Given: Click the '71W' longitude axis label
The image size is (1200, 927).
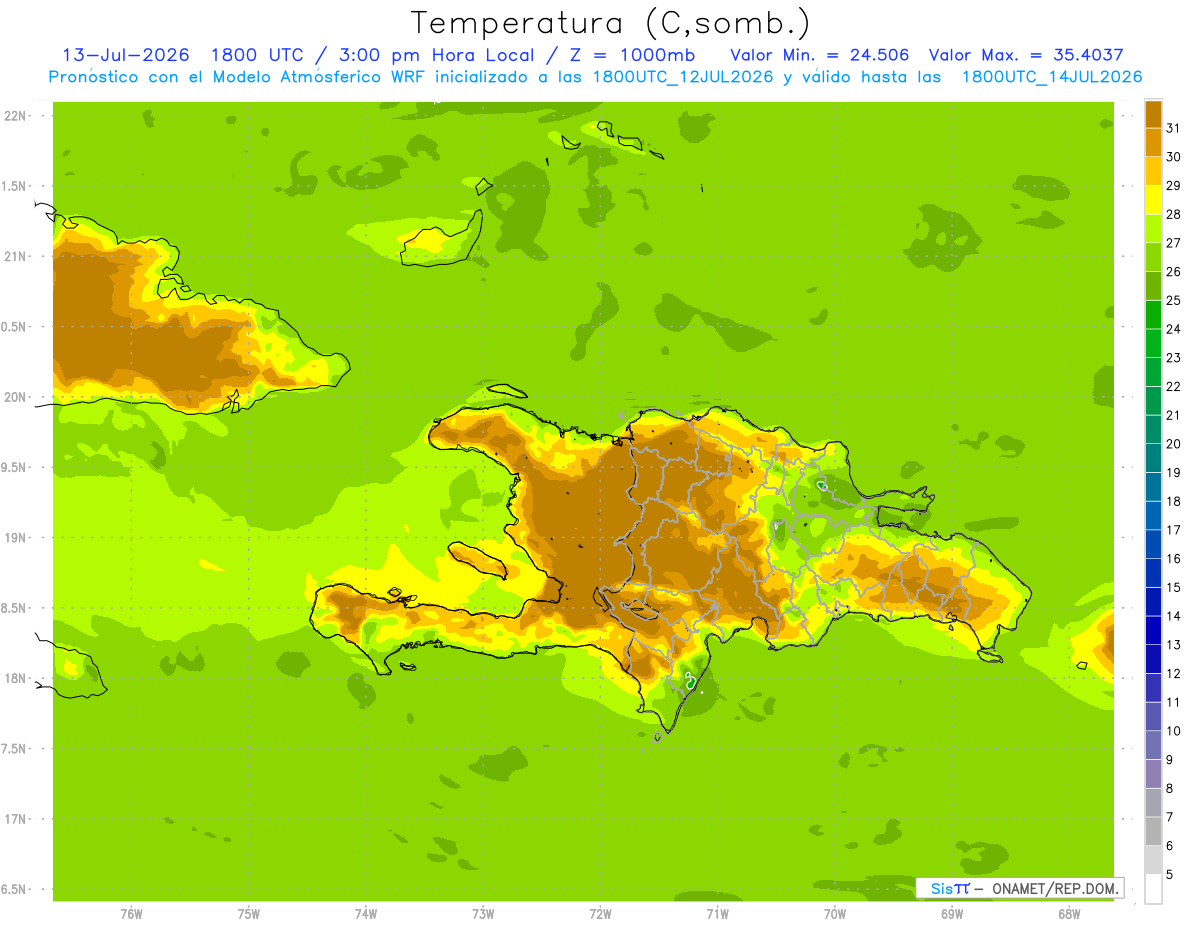Looking at the screenshot, I should [717, 913].
